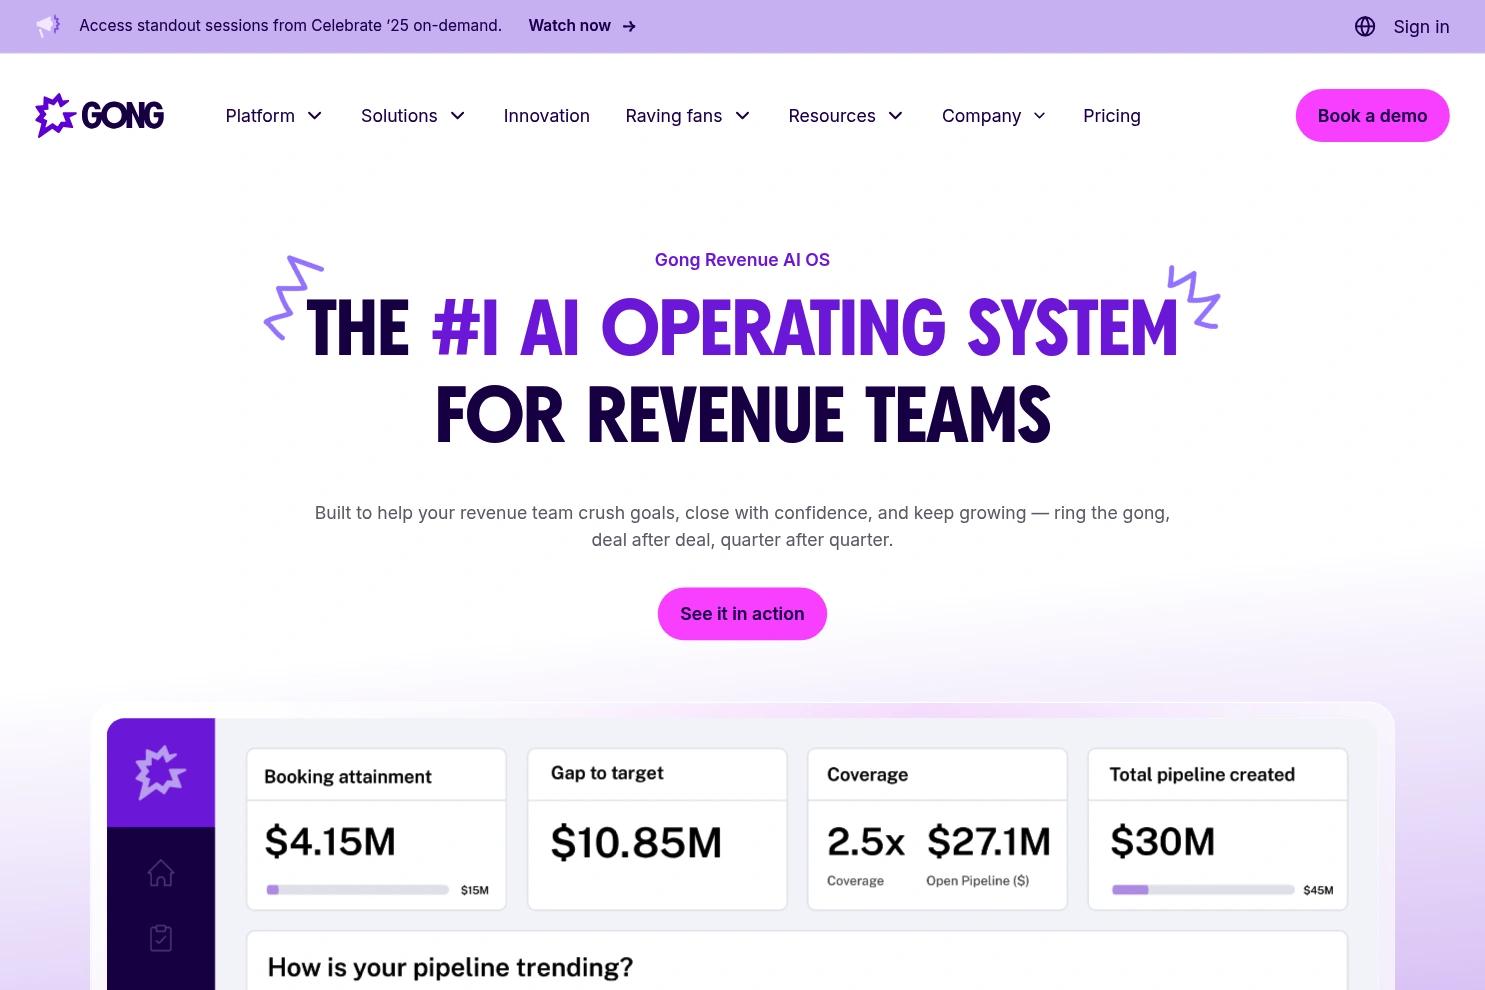The height and width of the screenshot is (990, 1485).
Task: Click the Total pipeline created progress bar
Action: [1203, 890]
